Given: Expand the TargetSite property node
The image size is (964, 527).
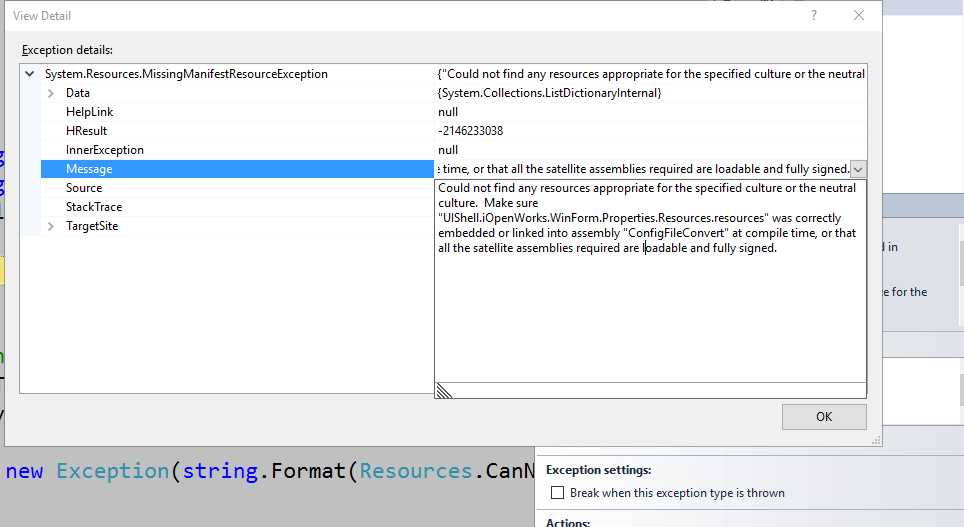Looking at the screenshot, I should click(51, 226).
